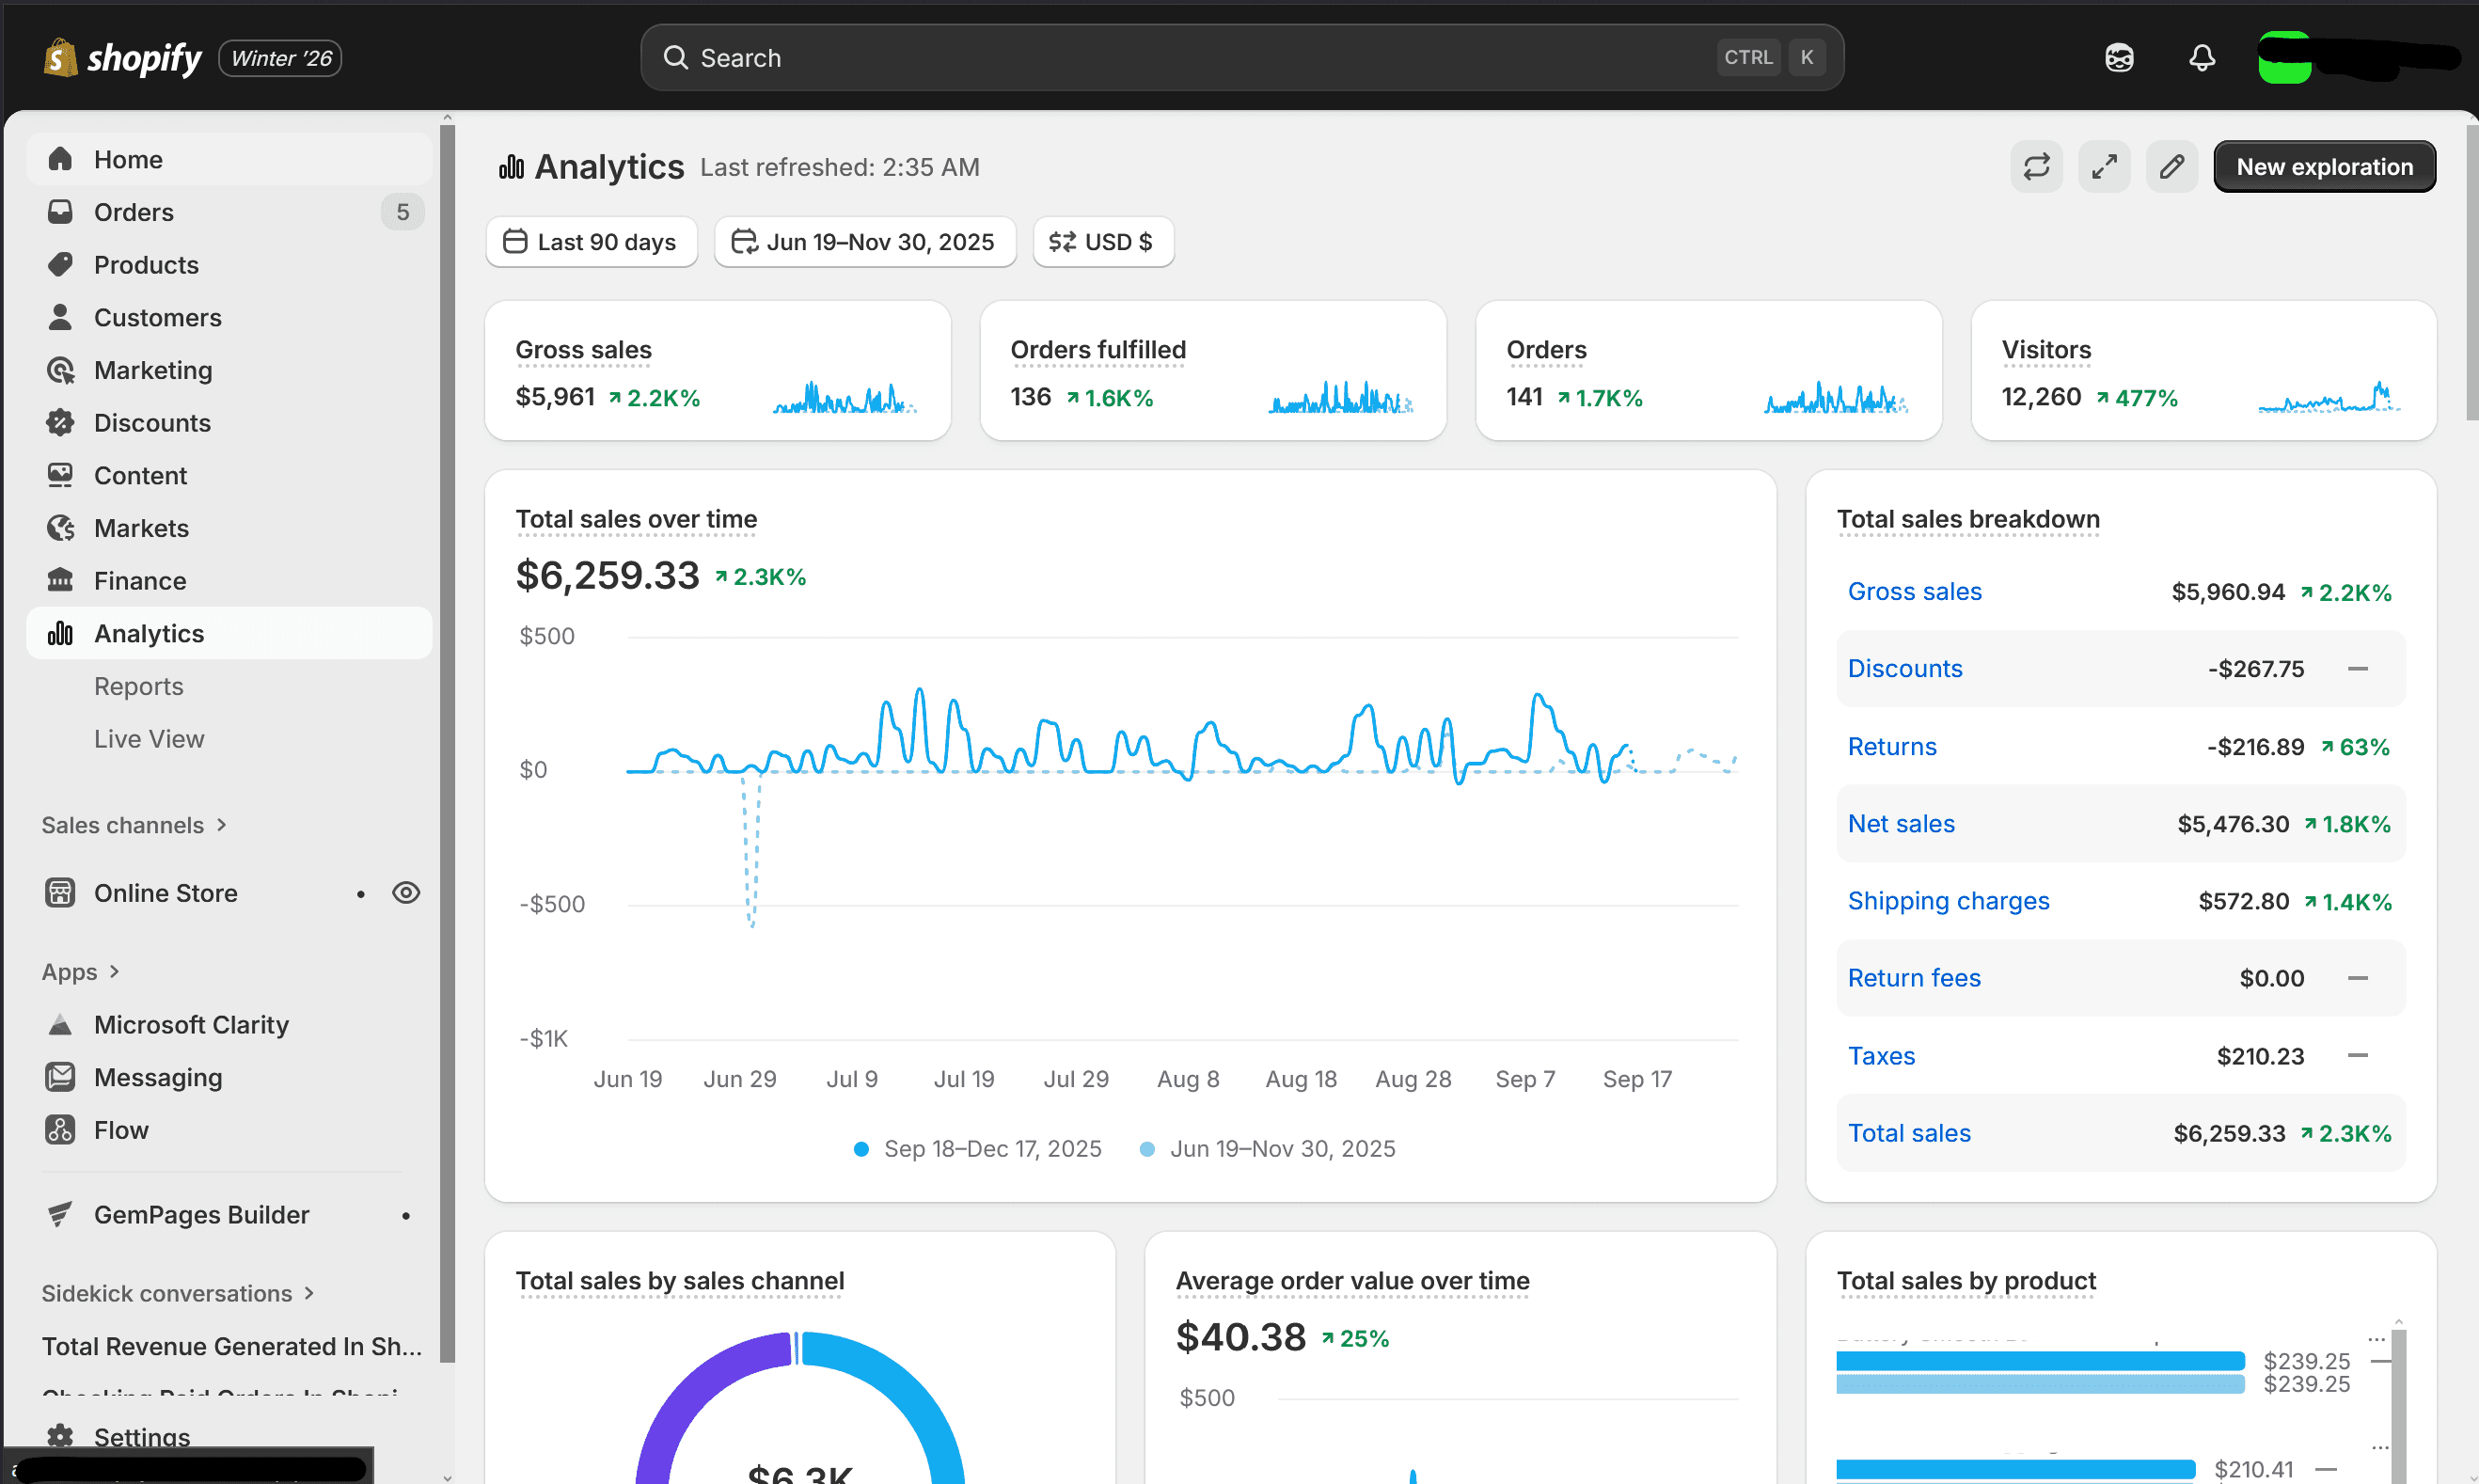Go to Orders in sidebar
The width and height of the screenshot is (2479, 1484).
pos(134,212)
